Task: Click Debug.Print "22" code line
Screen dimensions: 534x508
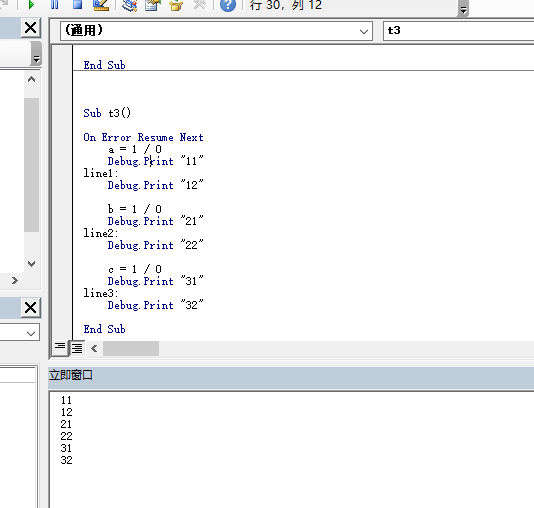Action: (156, 245)
